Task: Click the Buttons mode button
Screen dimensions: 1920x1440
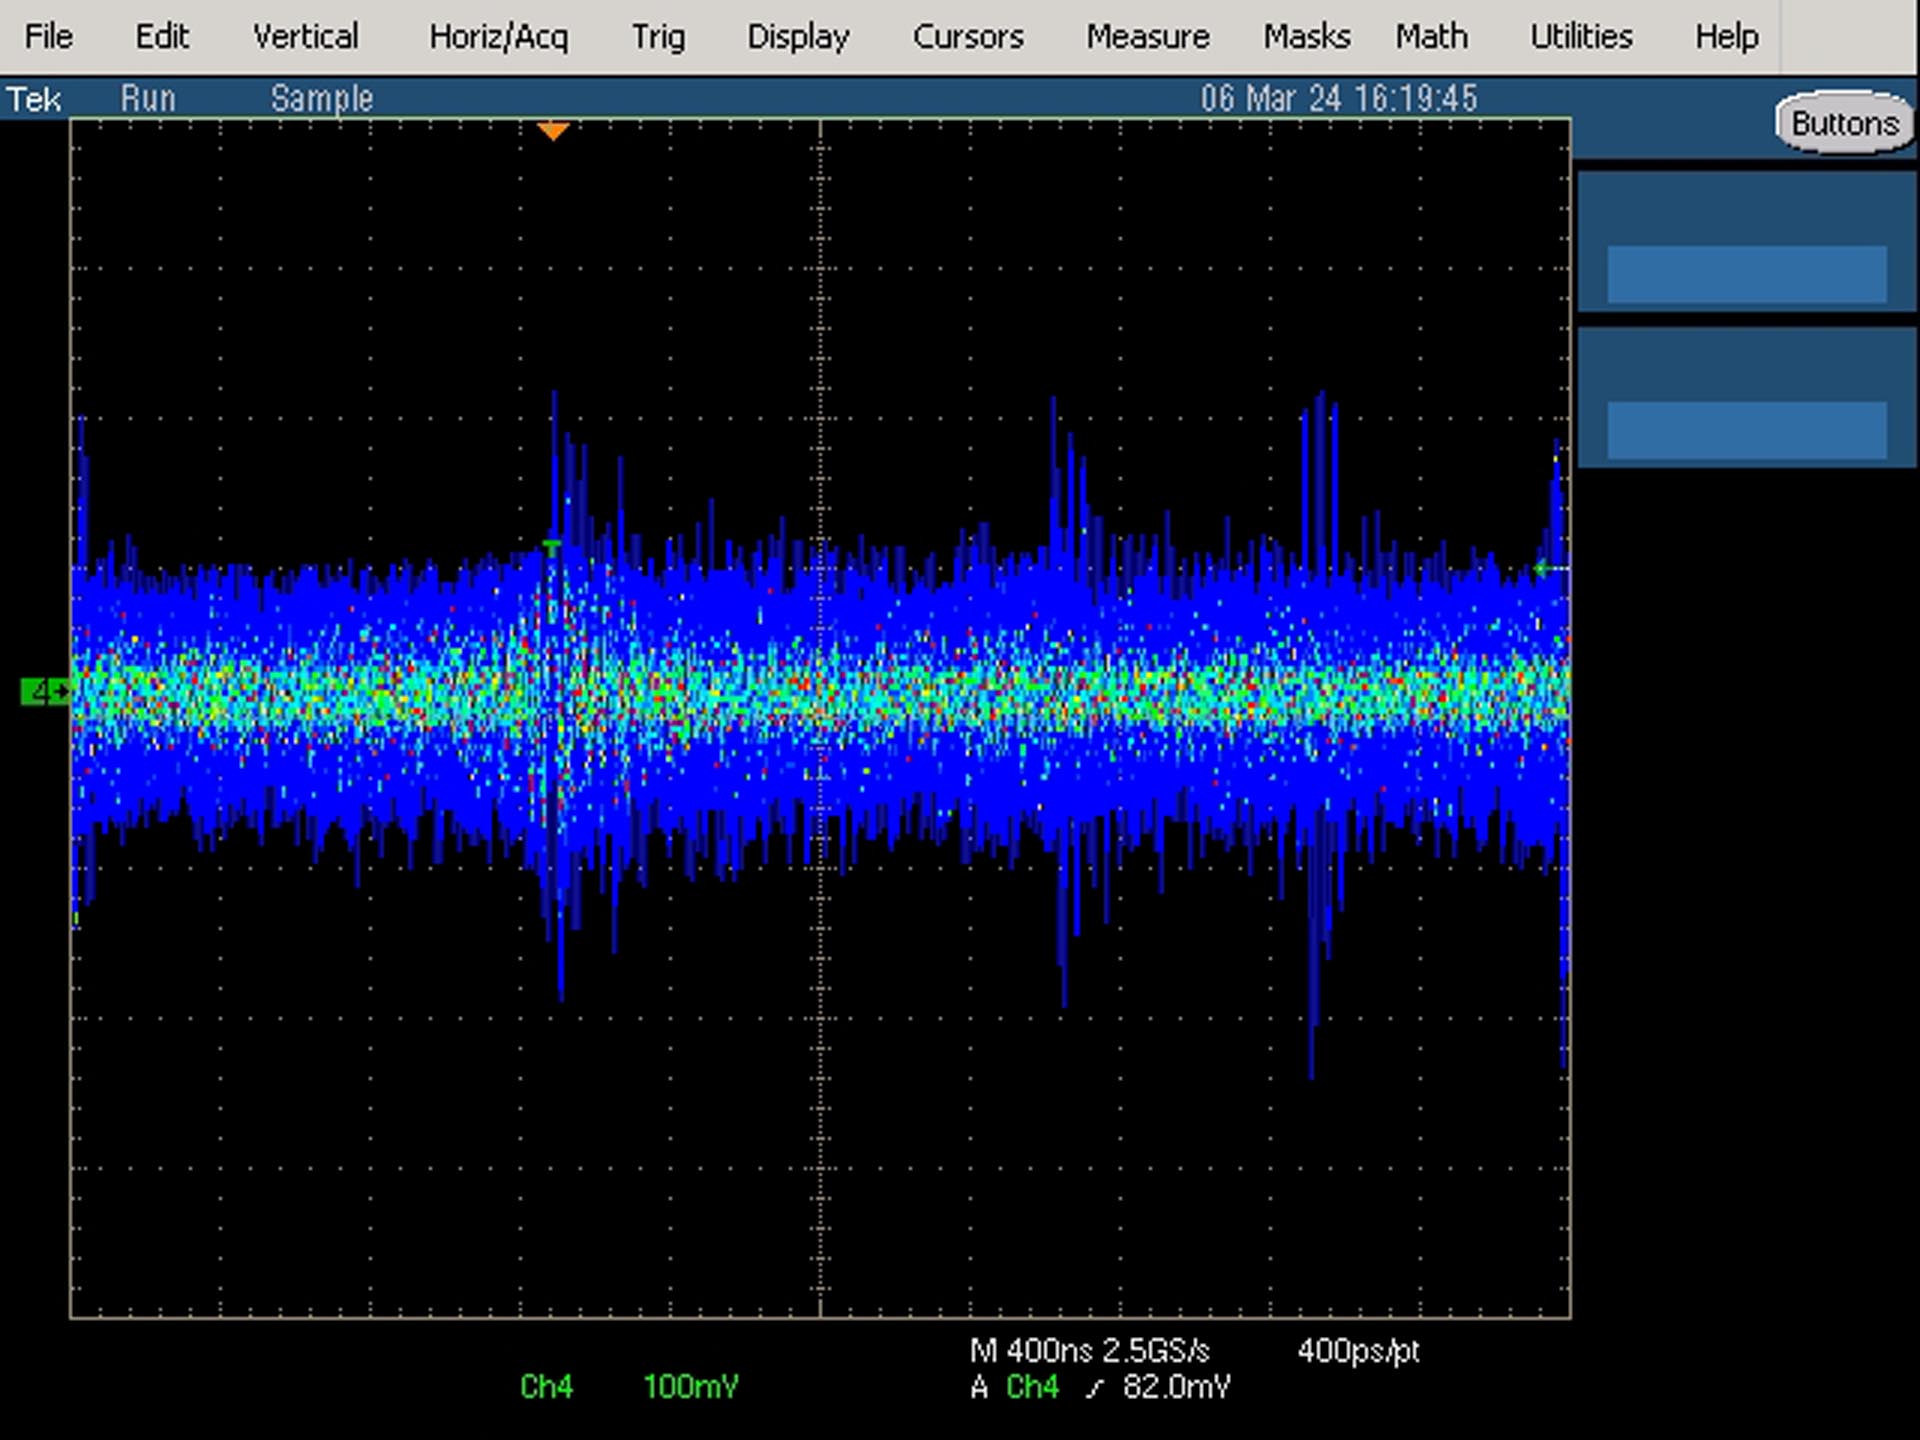Action: [x=1845, y=123]
